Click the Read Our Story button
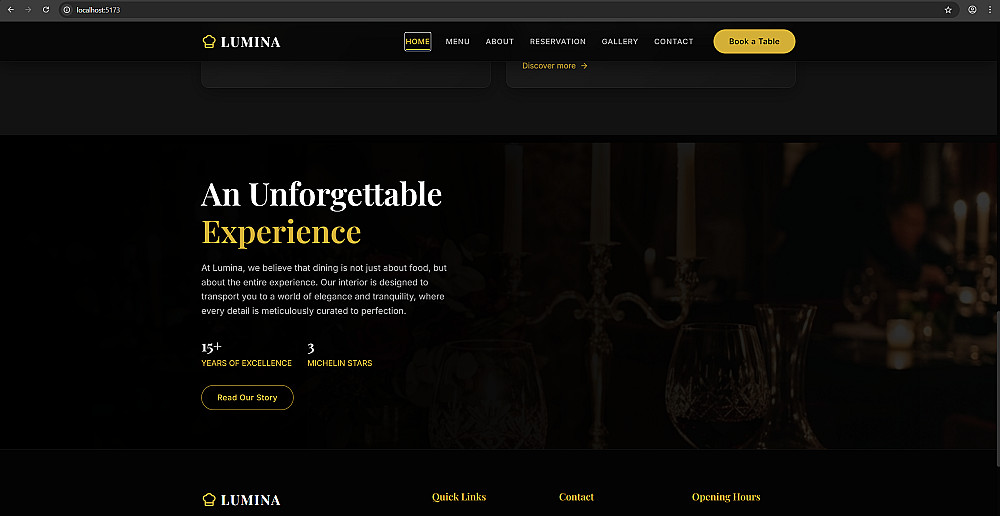The width and height of the screenshot is (1000, 516). point(247,397)
